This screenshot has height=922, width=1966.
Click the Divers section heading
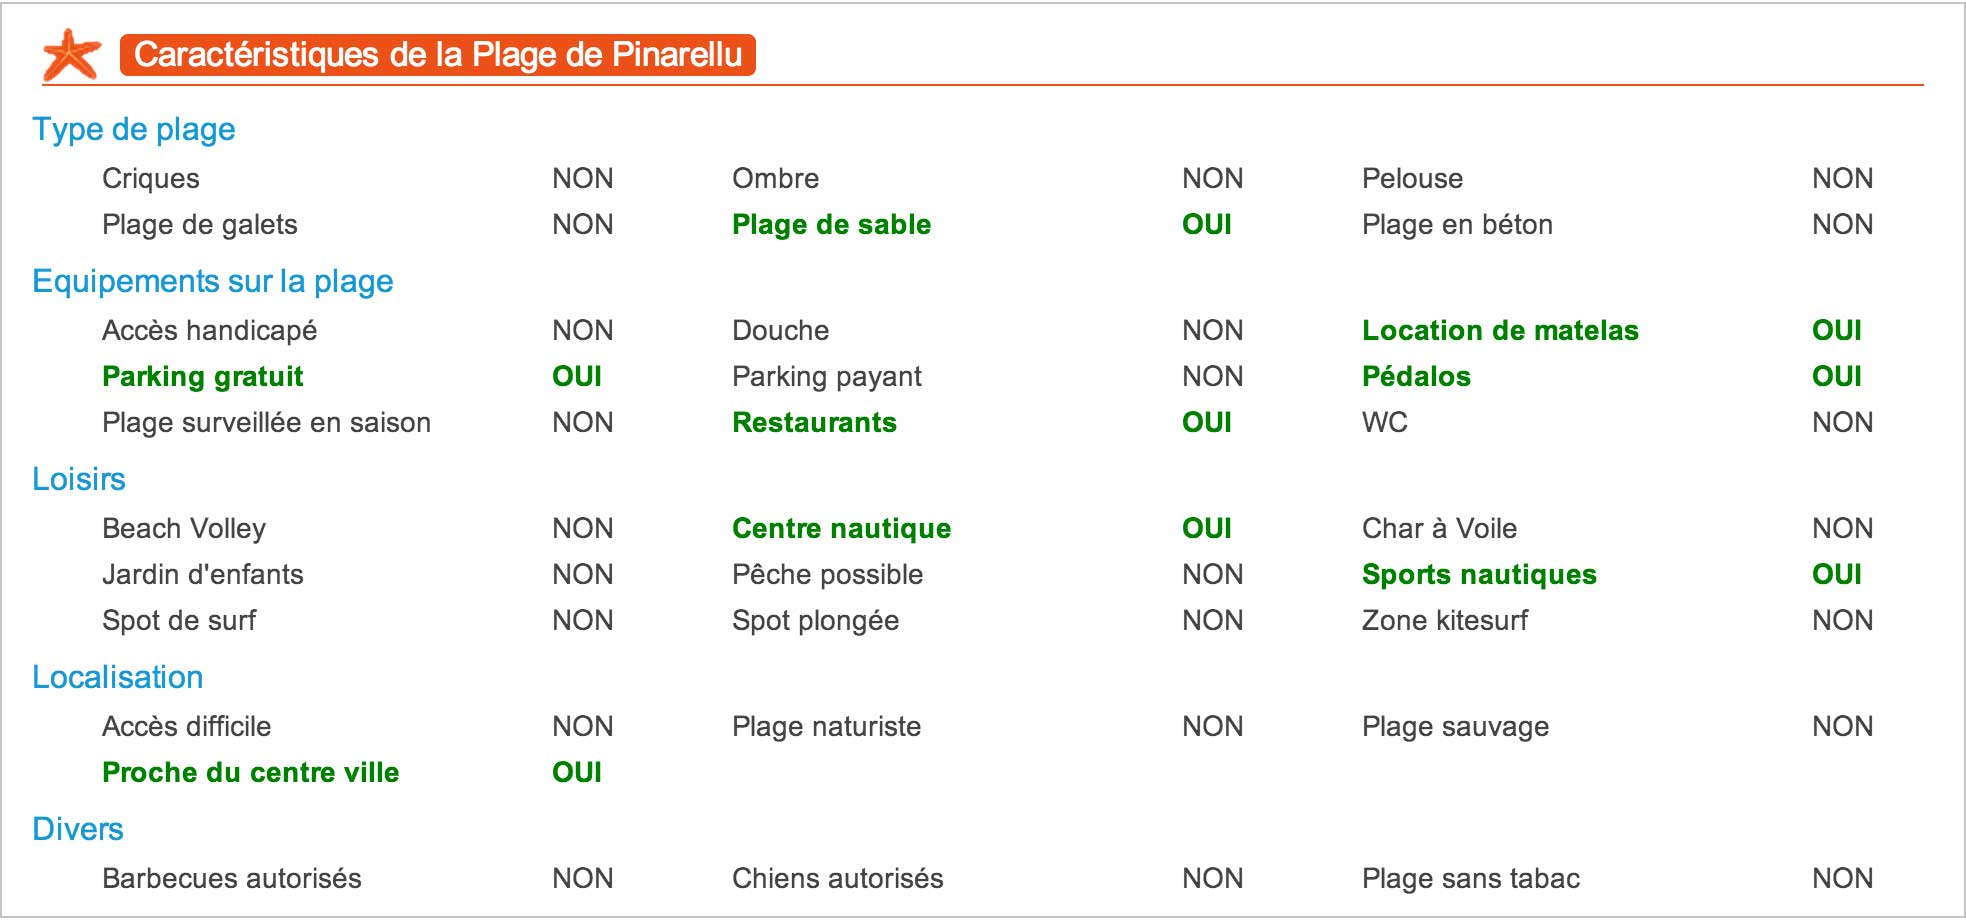click(78, 829)
